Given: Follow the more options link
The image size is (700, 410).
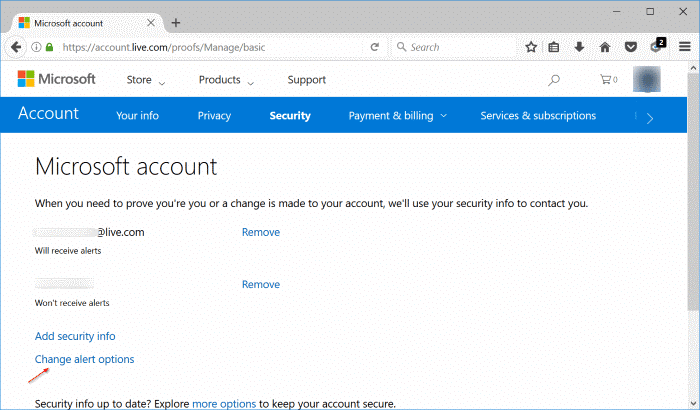Looking at the screenshot, I should [224, 404].
